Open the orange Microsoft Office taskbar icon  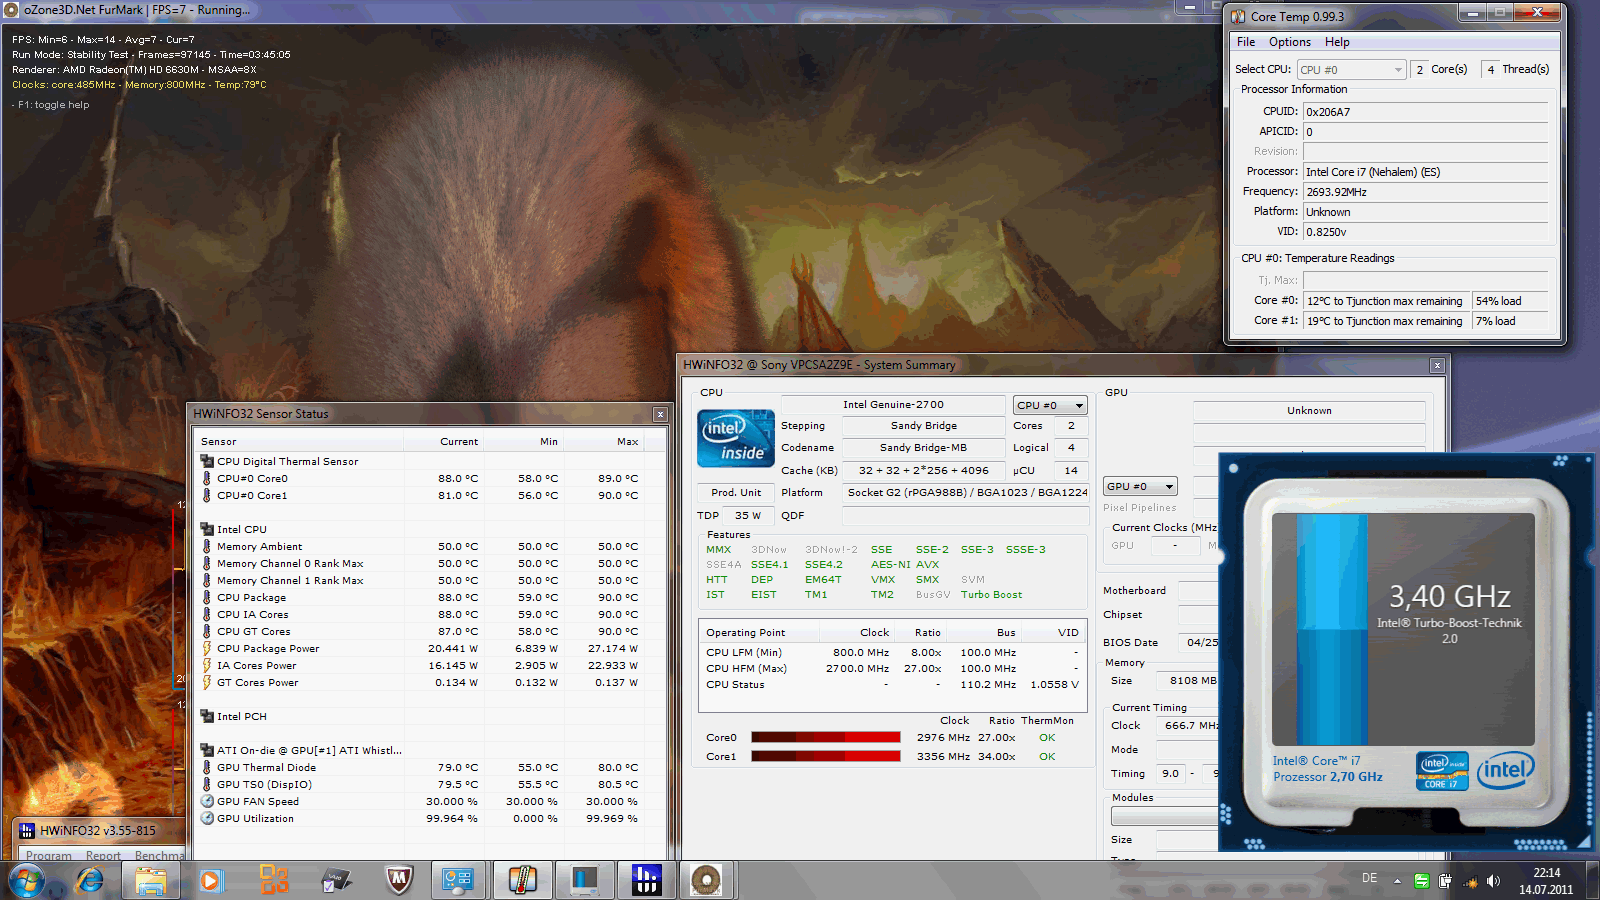273,880
